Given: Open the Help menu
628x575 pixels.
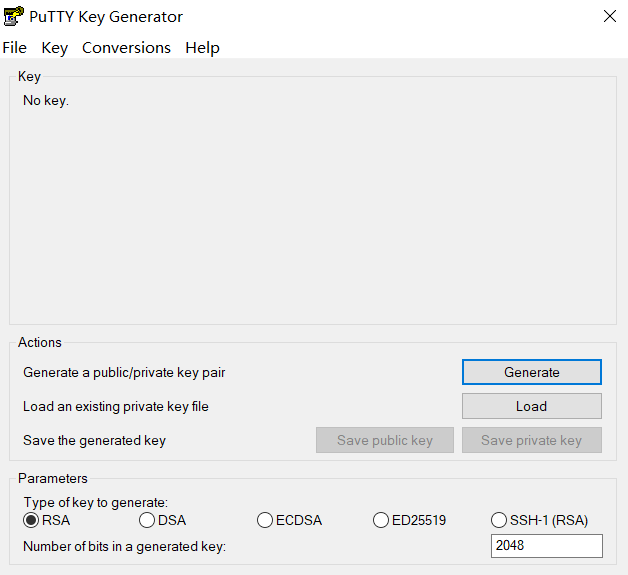Looking at the screenshot, I should tap(202, 48).
